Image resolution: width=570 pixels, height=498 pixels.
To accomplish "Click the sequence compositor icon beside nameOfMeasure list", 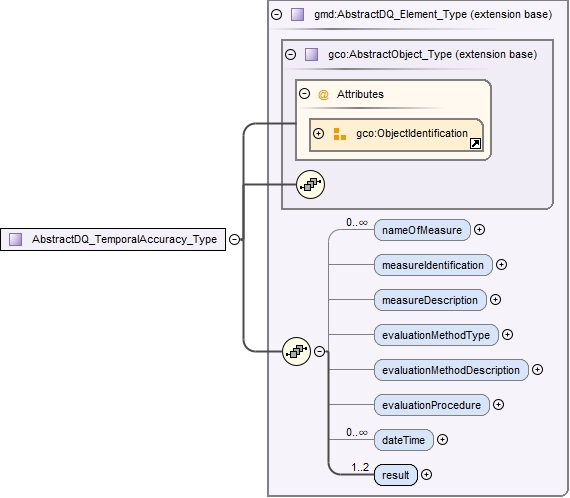I will [296, 352].
